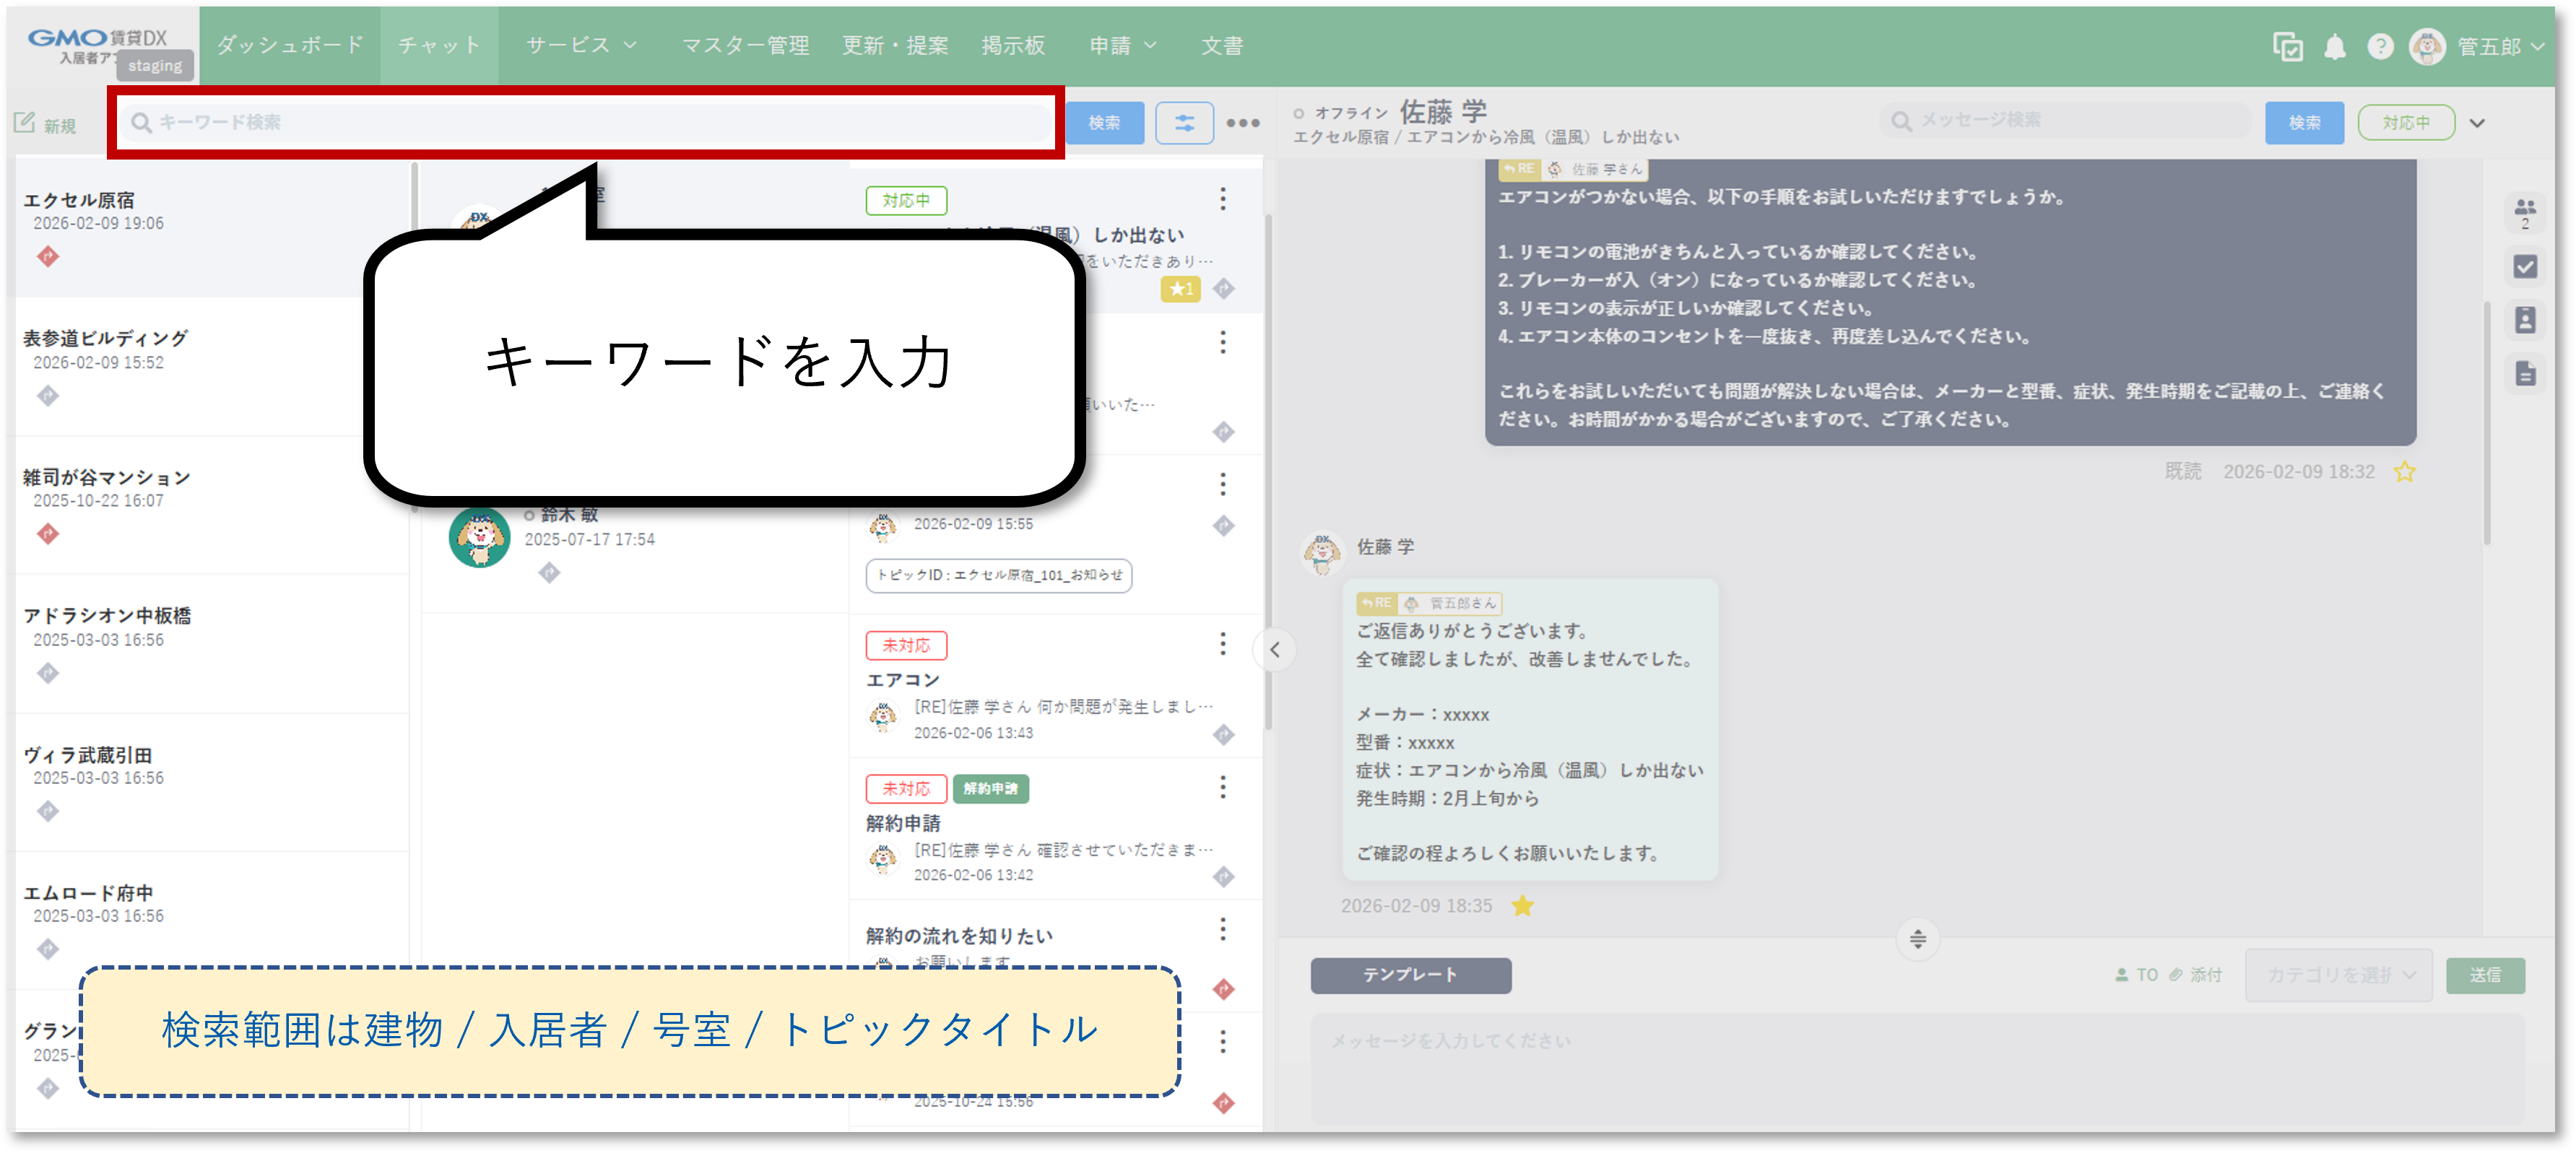
Task: Click the 検索 search button
Action: pyautogui.click(x=1104, y=122)
